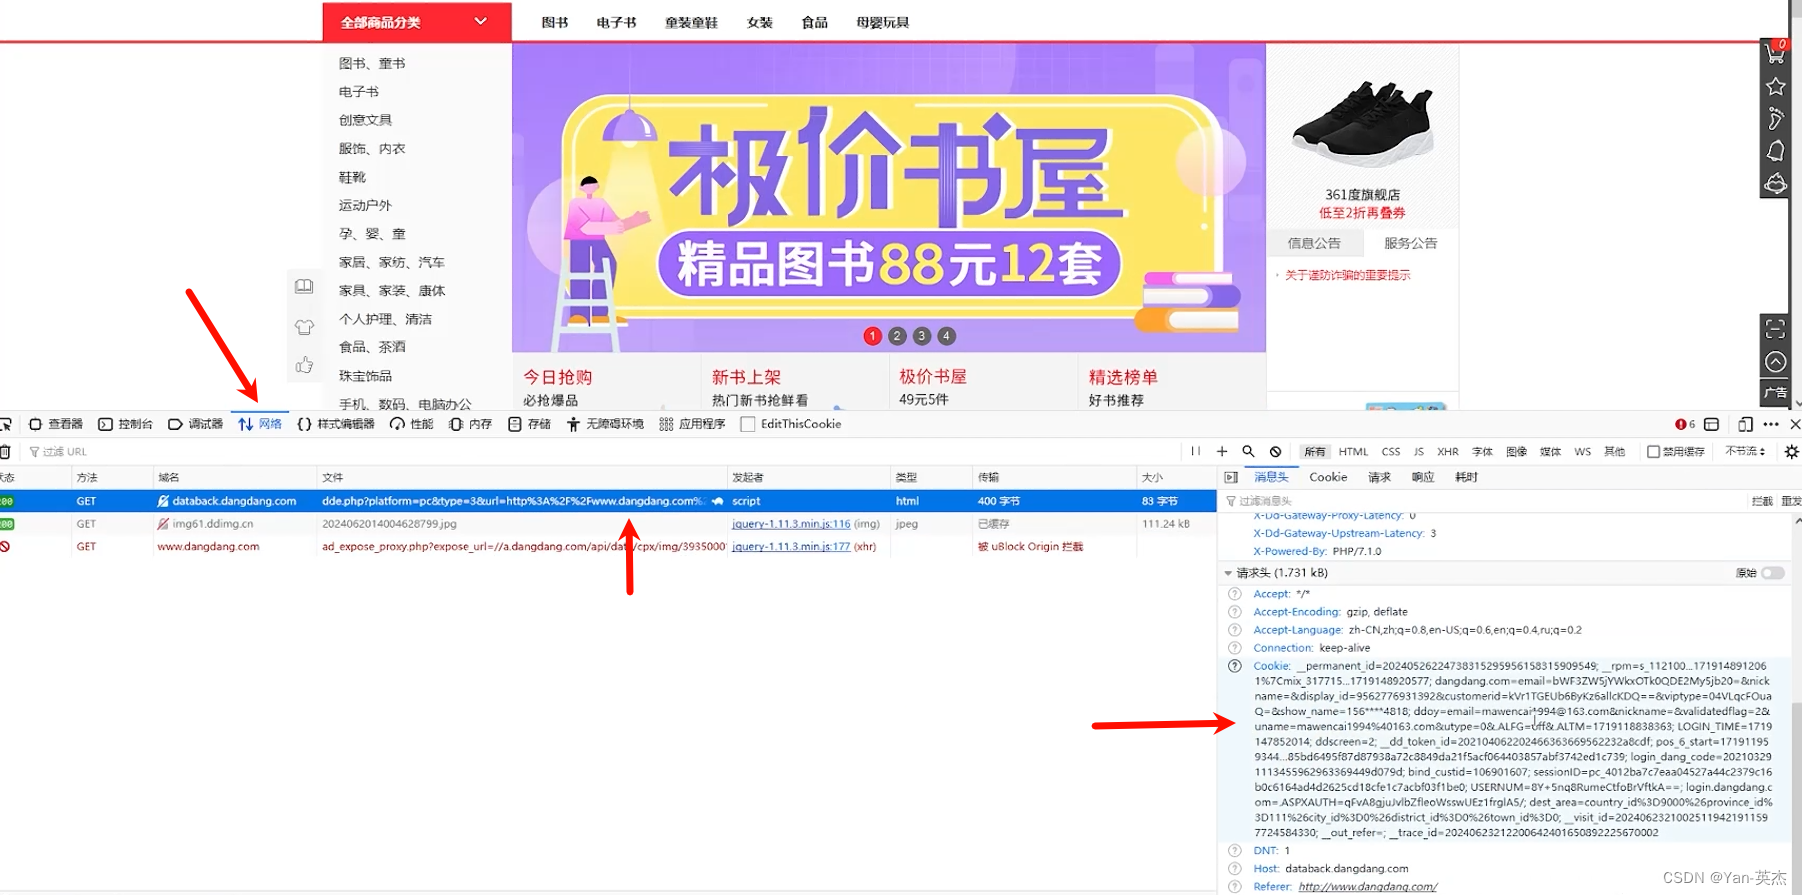
Task: Open favorites star icon in sidebar
Action: click(1776, 86)
